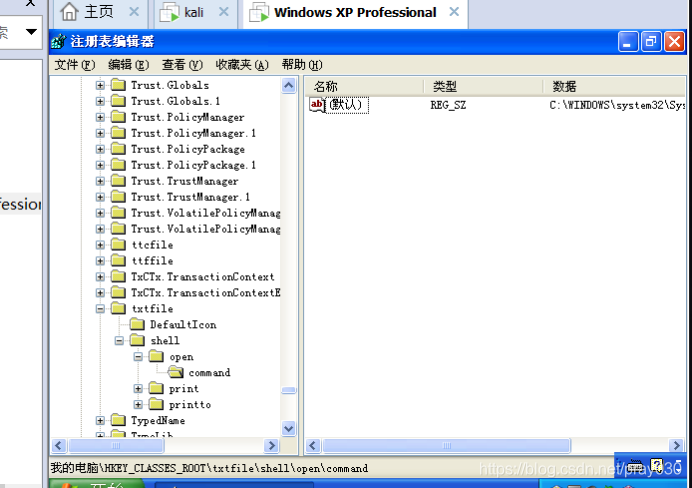Viewport: 692px width, 488px height.
Task: Click values pane scroll left arrow
Action: pos(313,446)
